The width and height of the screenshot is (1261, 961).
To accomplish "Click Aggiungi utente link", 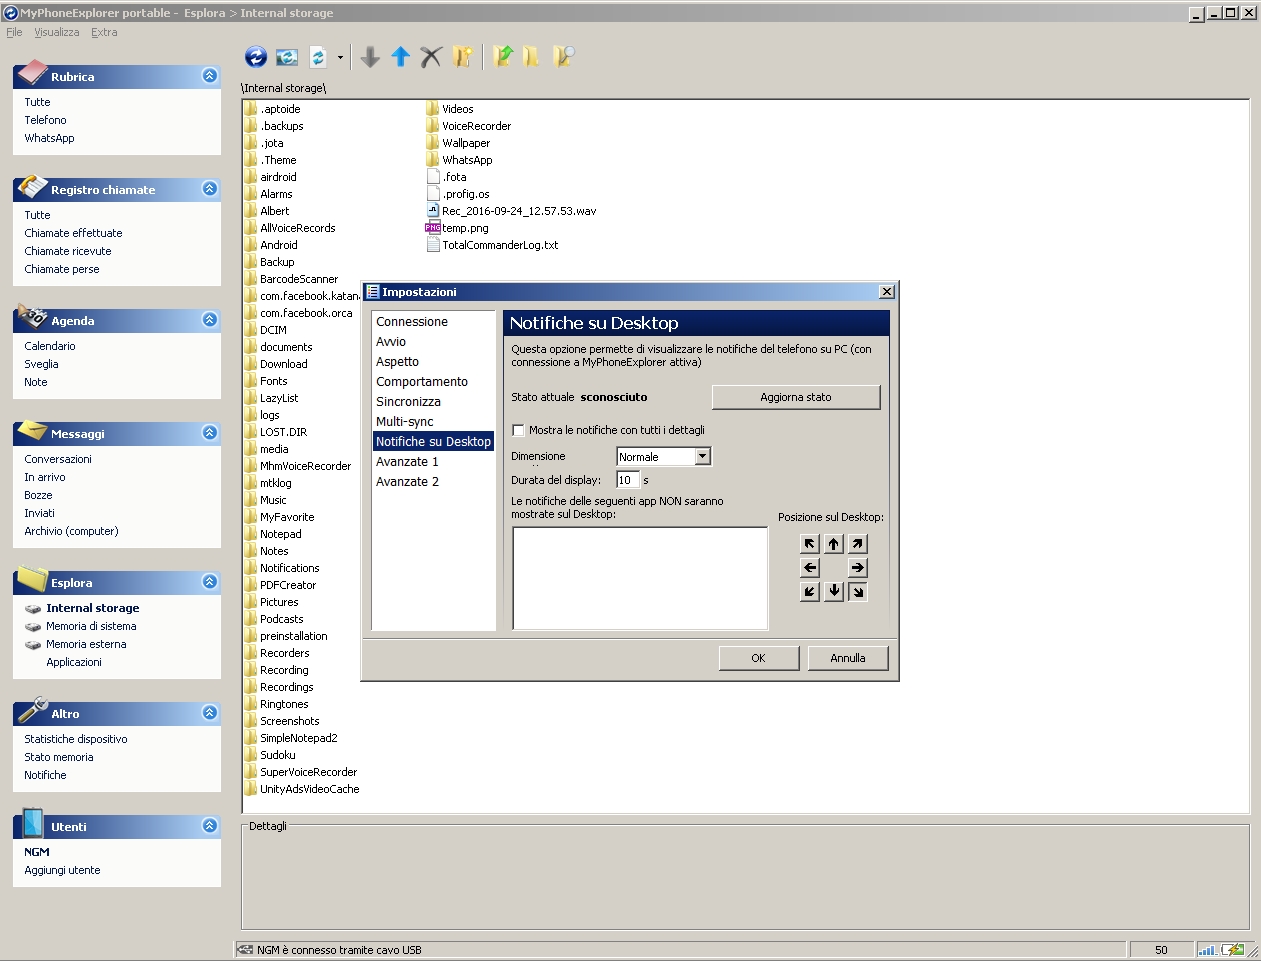I will [x=62, y=870].
